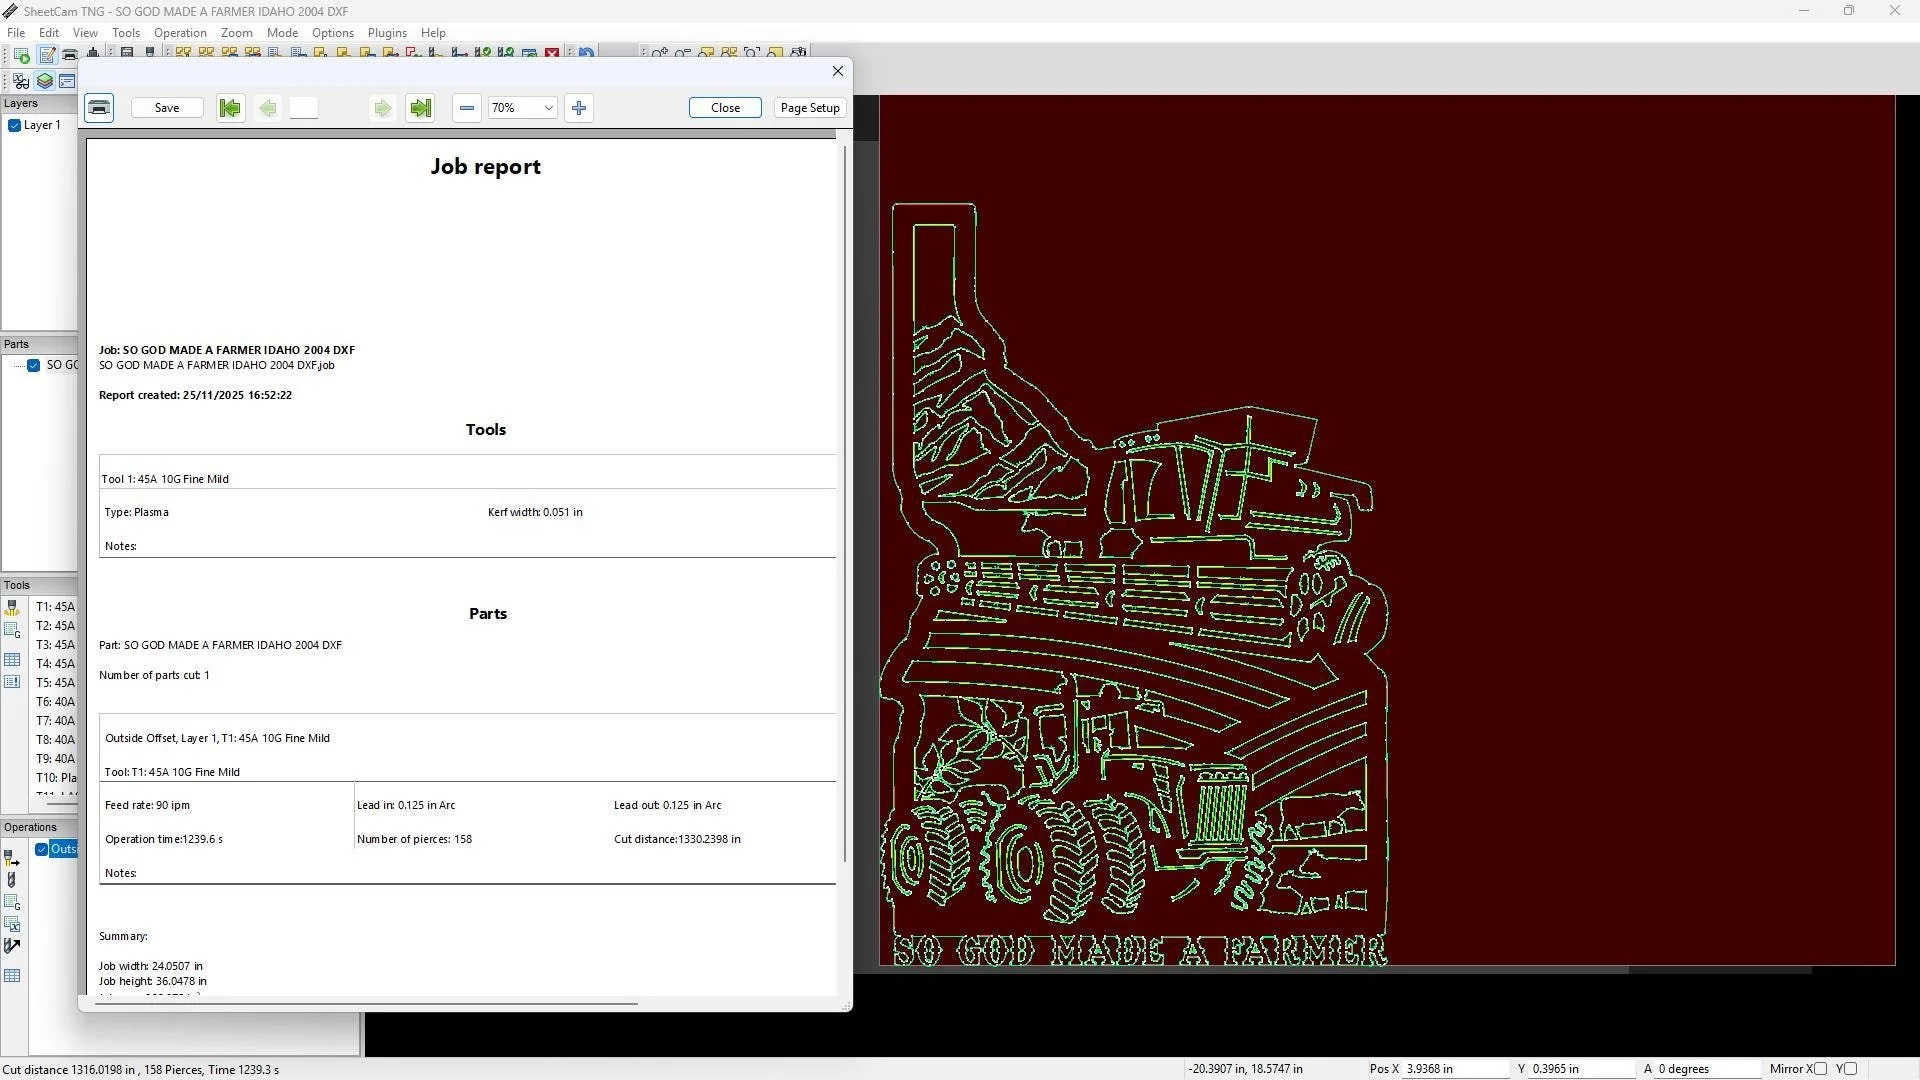Open Page Setup
The height and width of the screenshot is (1080, 1920).
[x=810, y=108]
